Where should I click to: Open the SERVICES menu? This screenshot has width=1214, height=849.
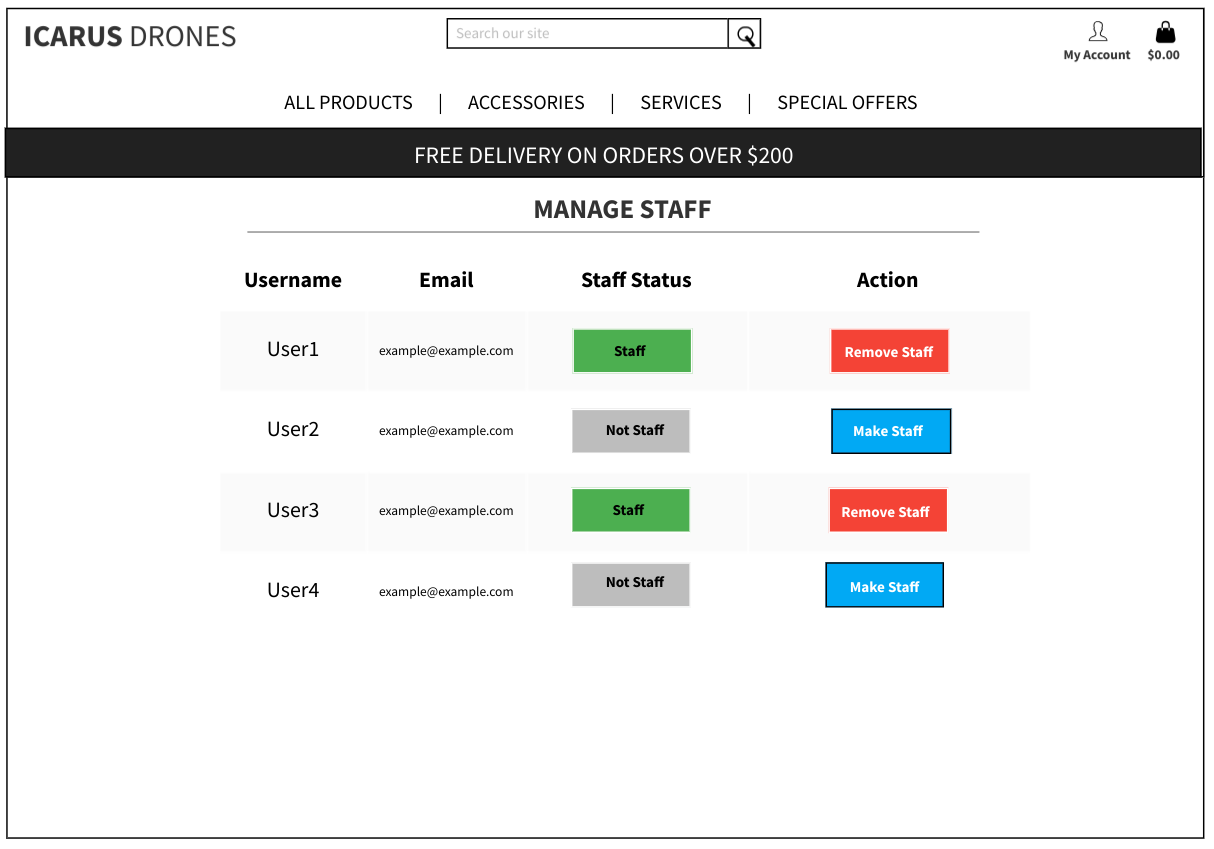point(681,102)
